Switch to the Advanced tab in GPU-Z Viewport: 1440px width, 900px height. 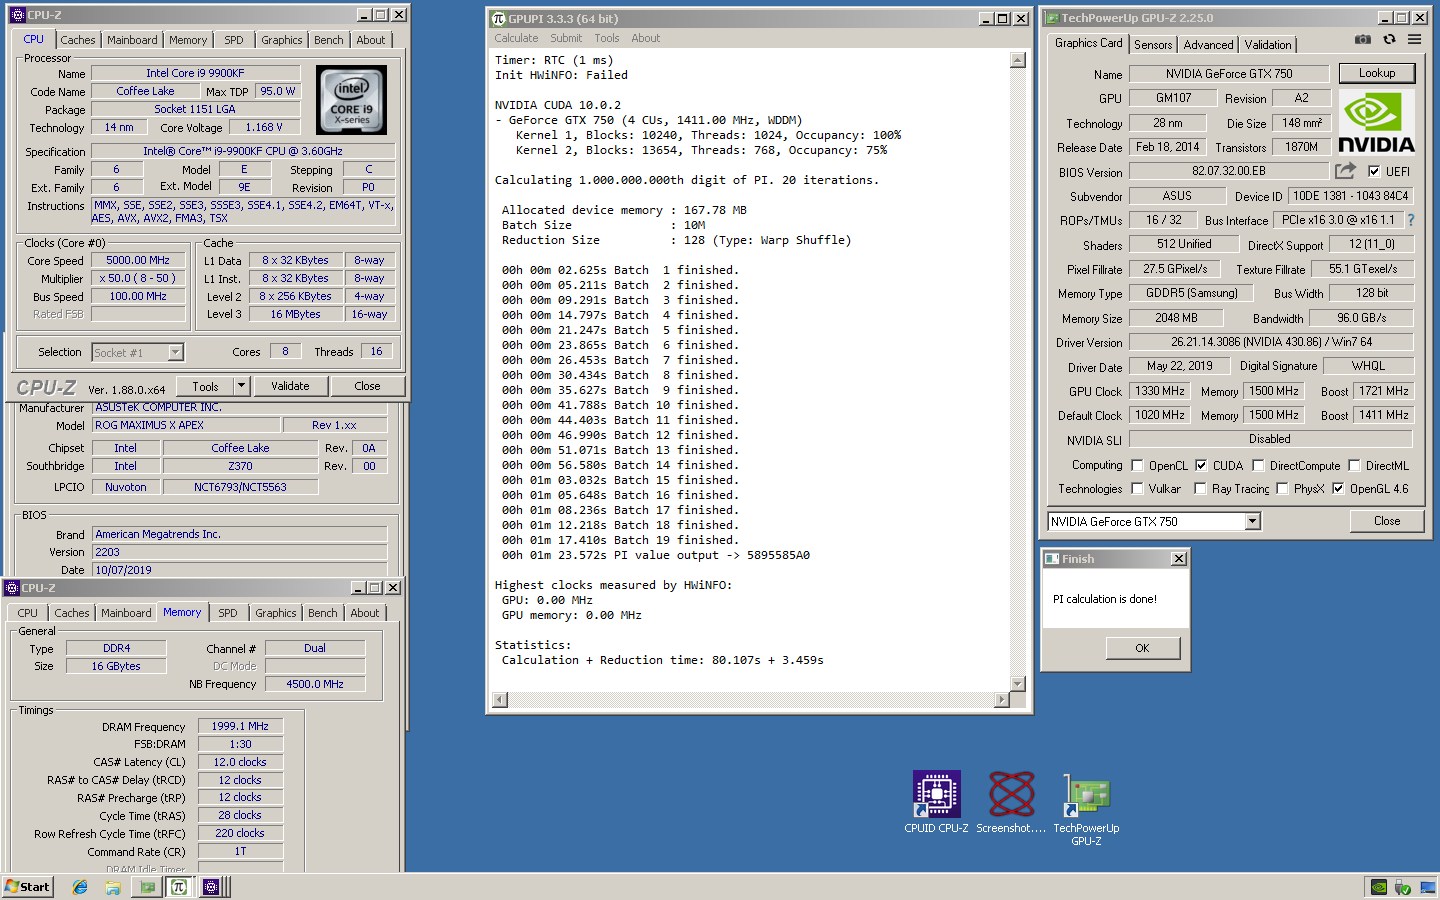click(1208, 45)
